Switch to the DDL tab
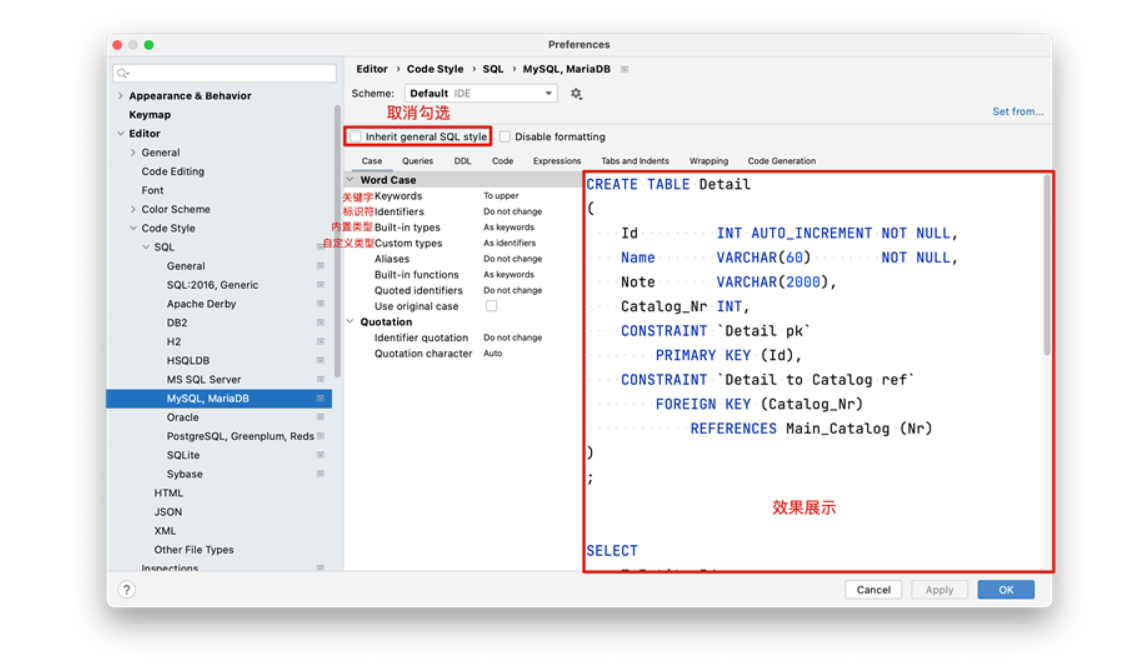The width and height of the screenshot is (1145, 664). 462,161
